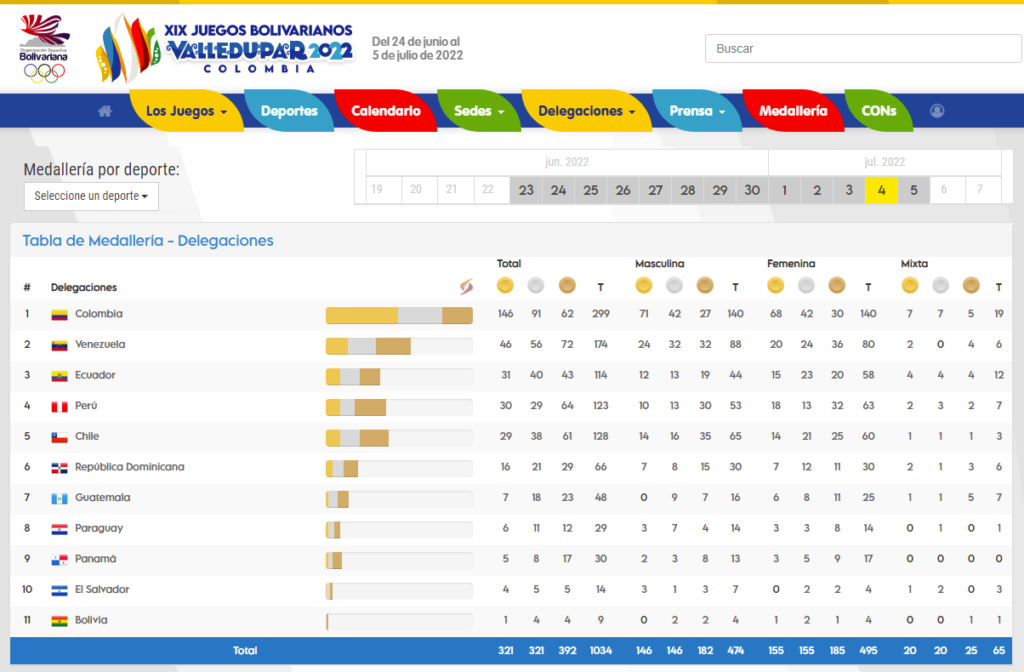Click Colombia's total medal count 299
The height and width of the screenshot is (672, 1024).
(601, 314)
